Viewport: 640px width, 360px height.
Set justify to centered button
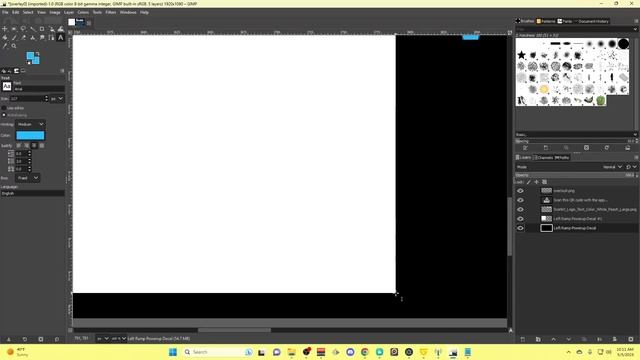pyautogui.click(x=34, y=146)
